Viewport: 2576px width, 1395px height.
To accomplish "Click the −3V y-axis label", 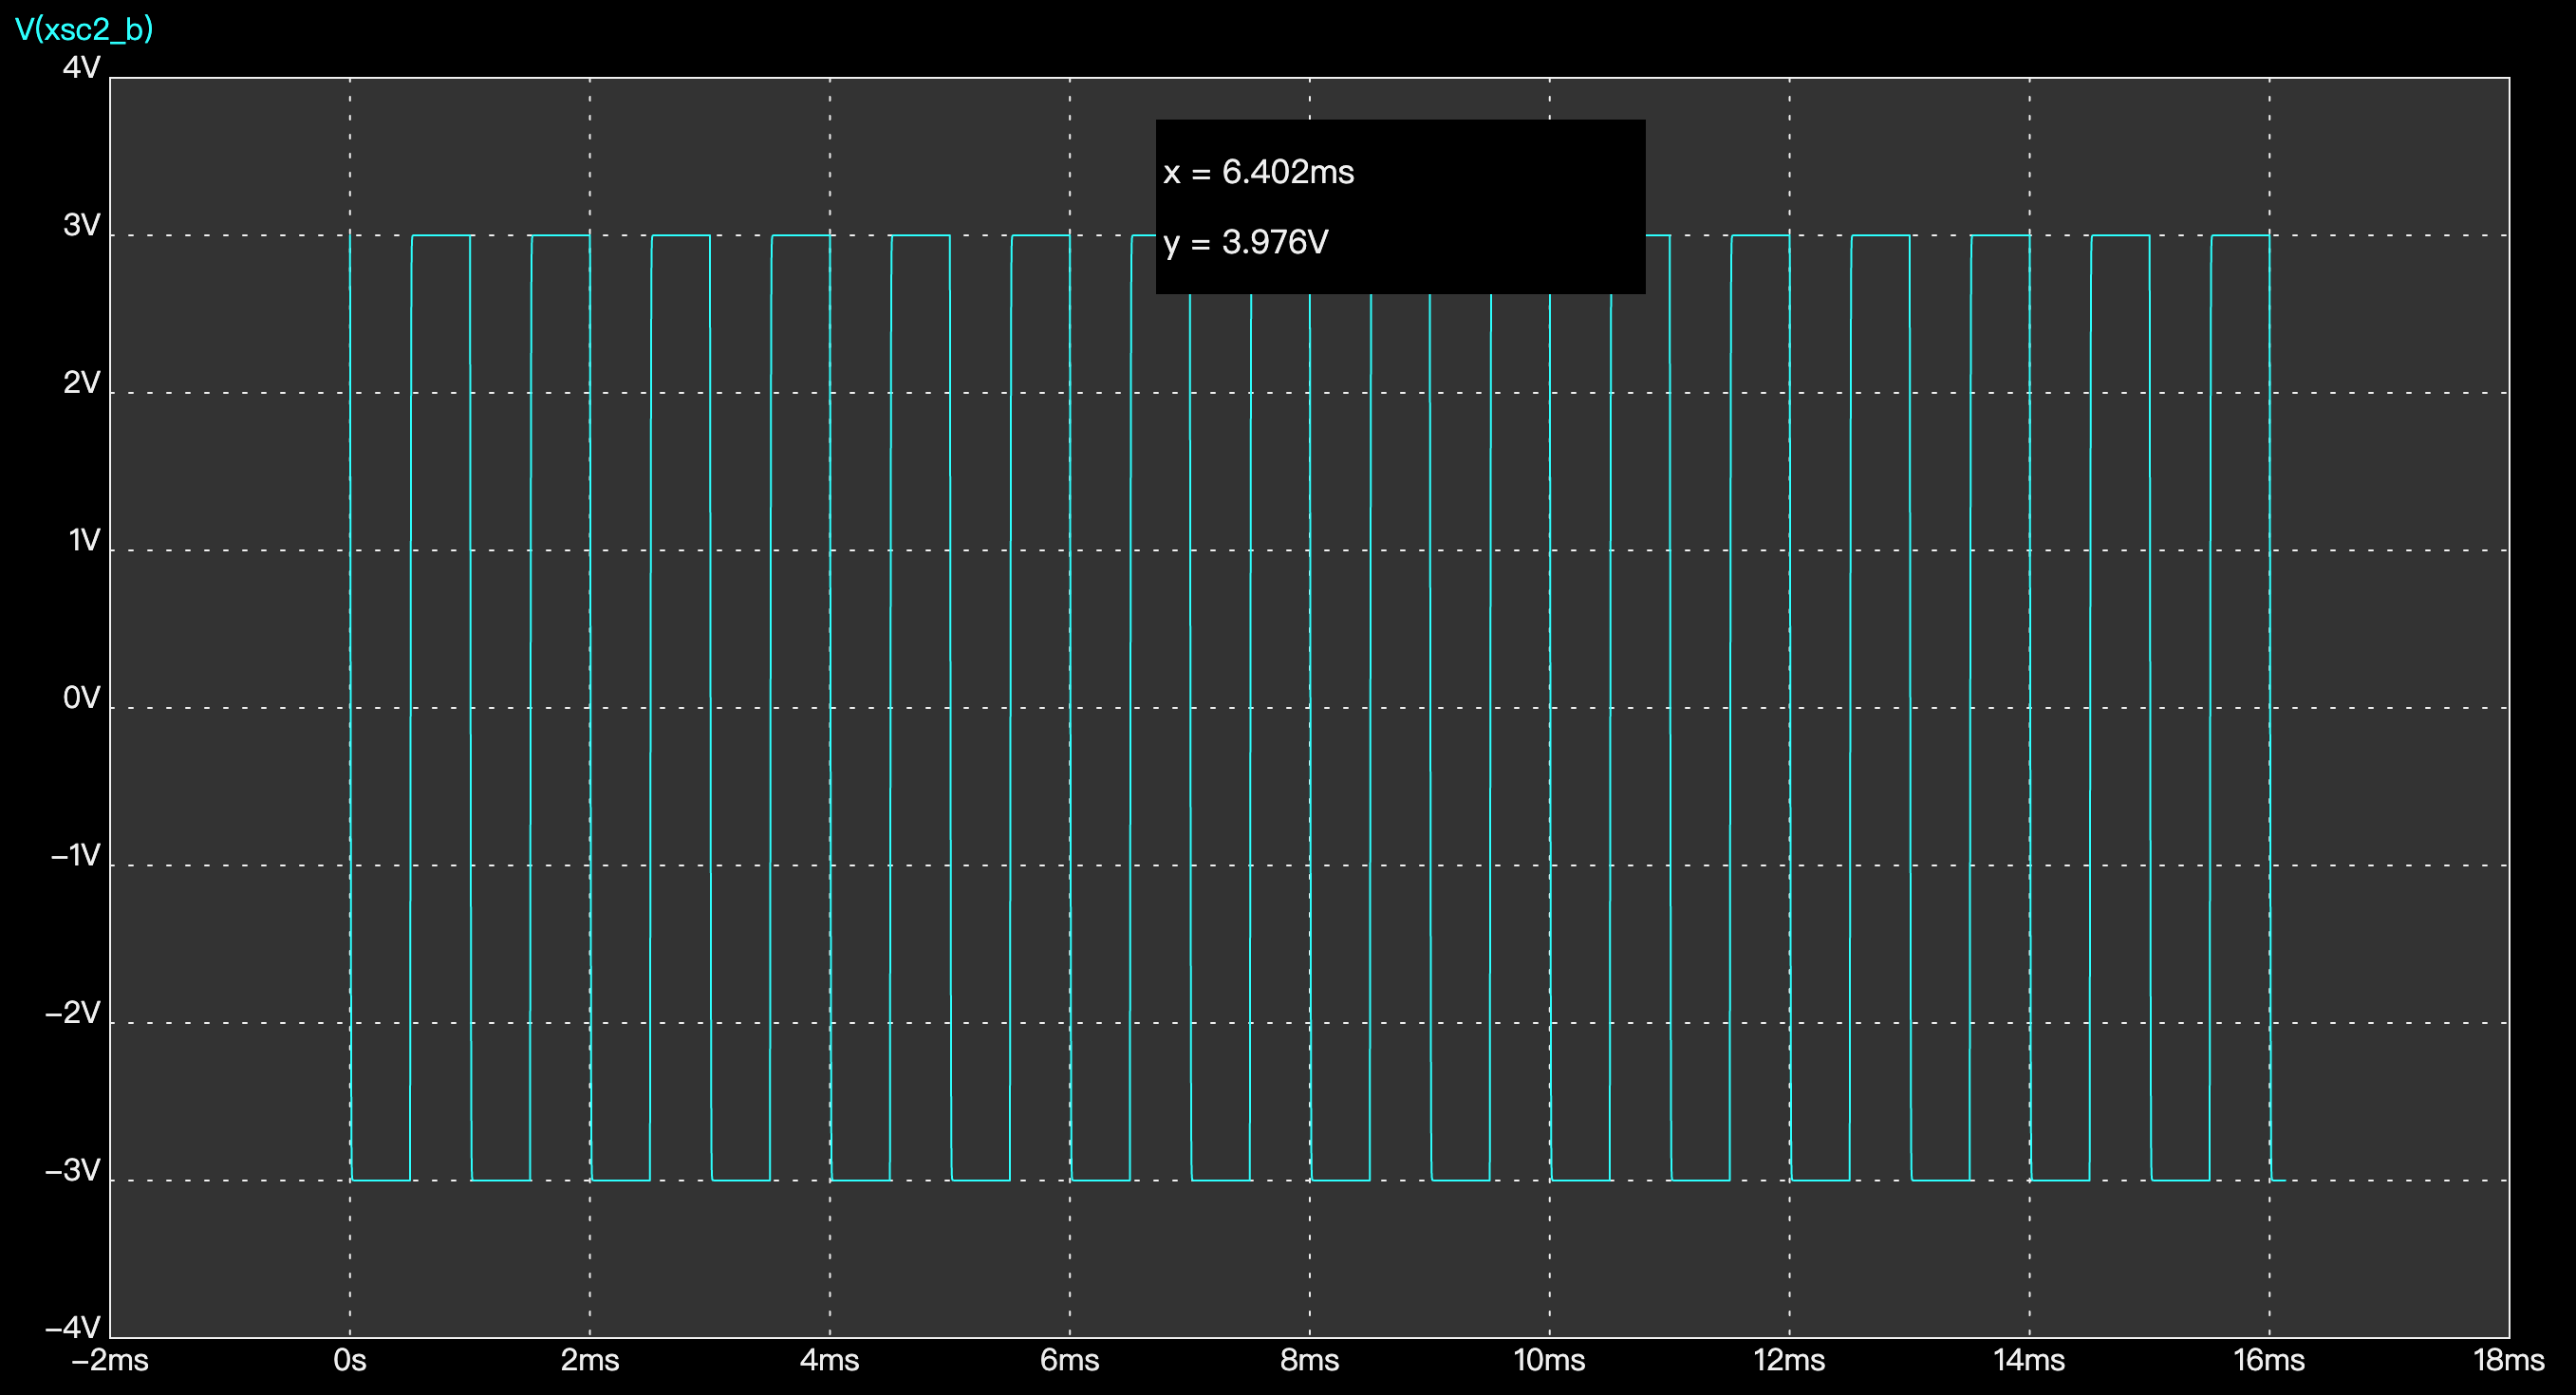I will tap(73, 1170).
